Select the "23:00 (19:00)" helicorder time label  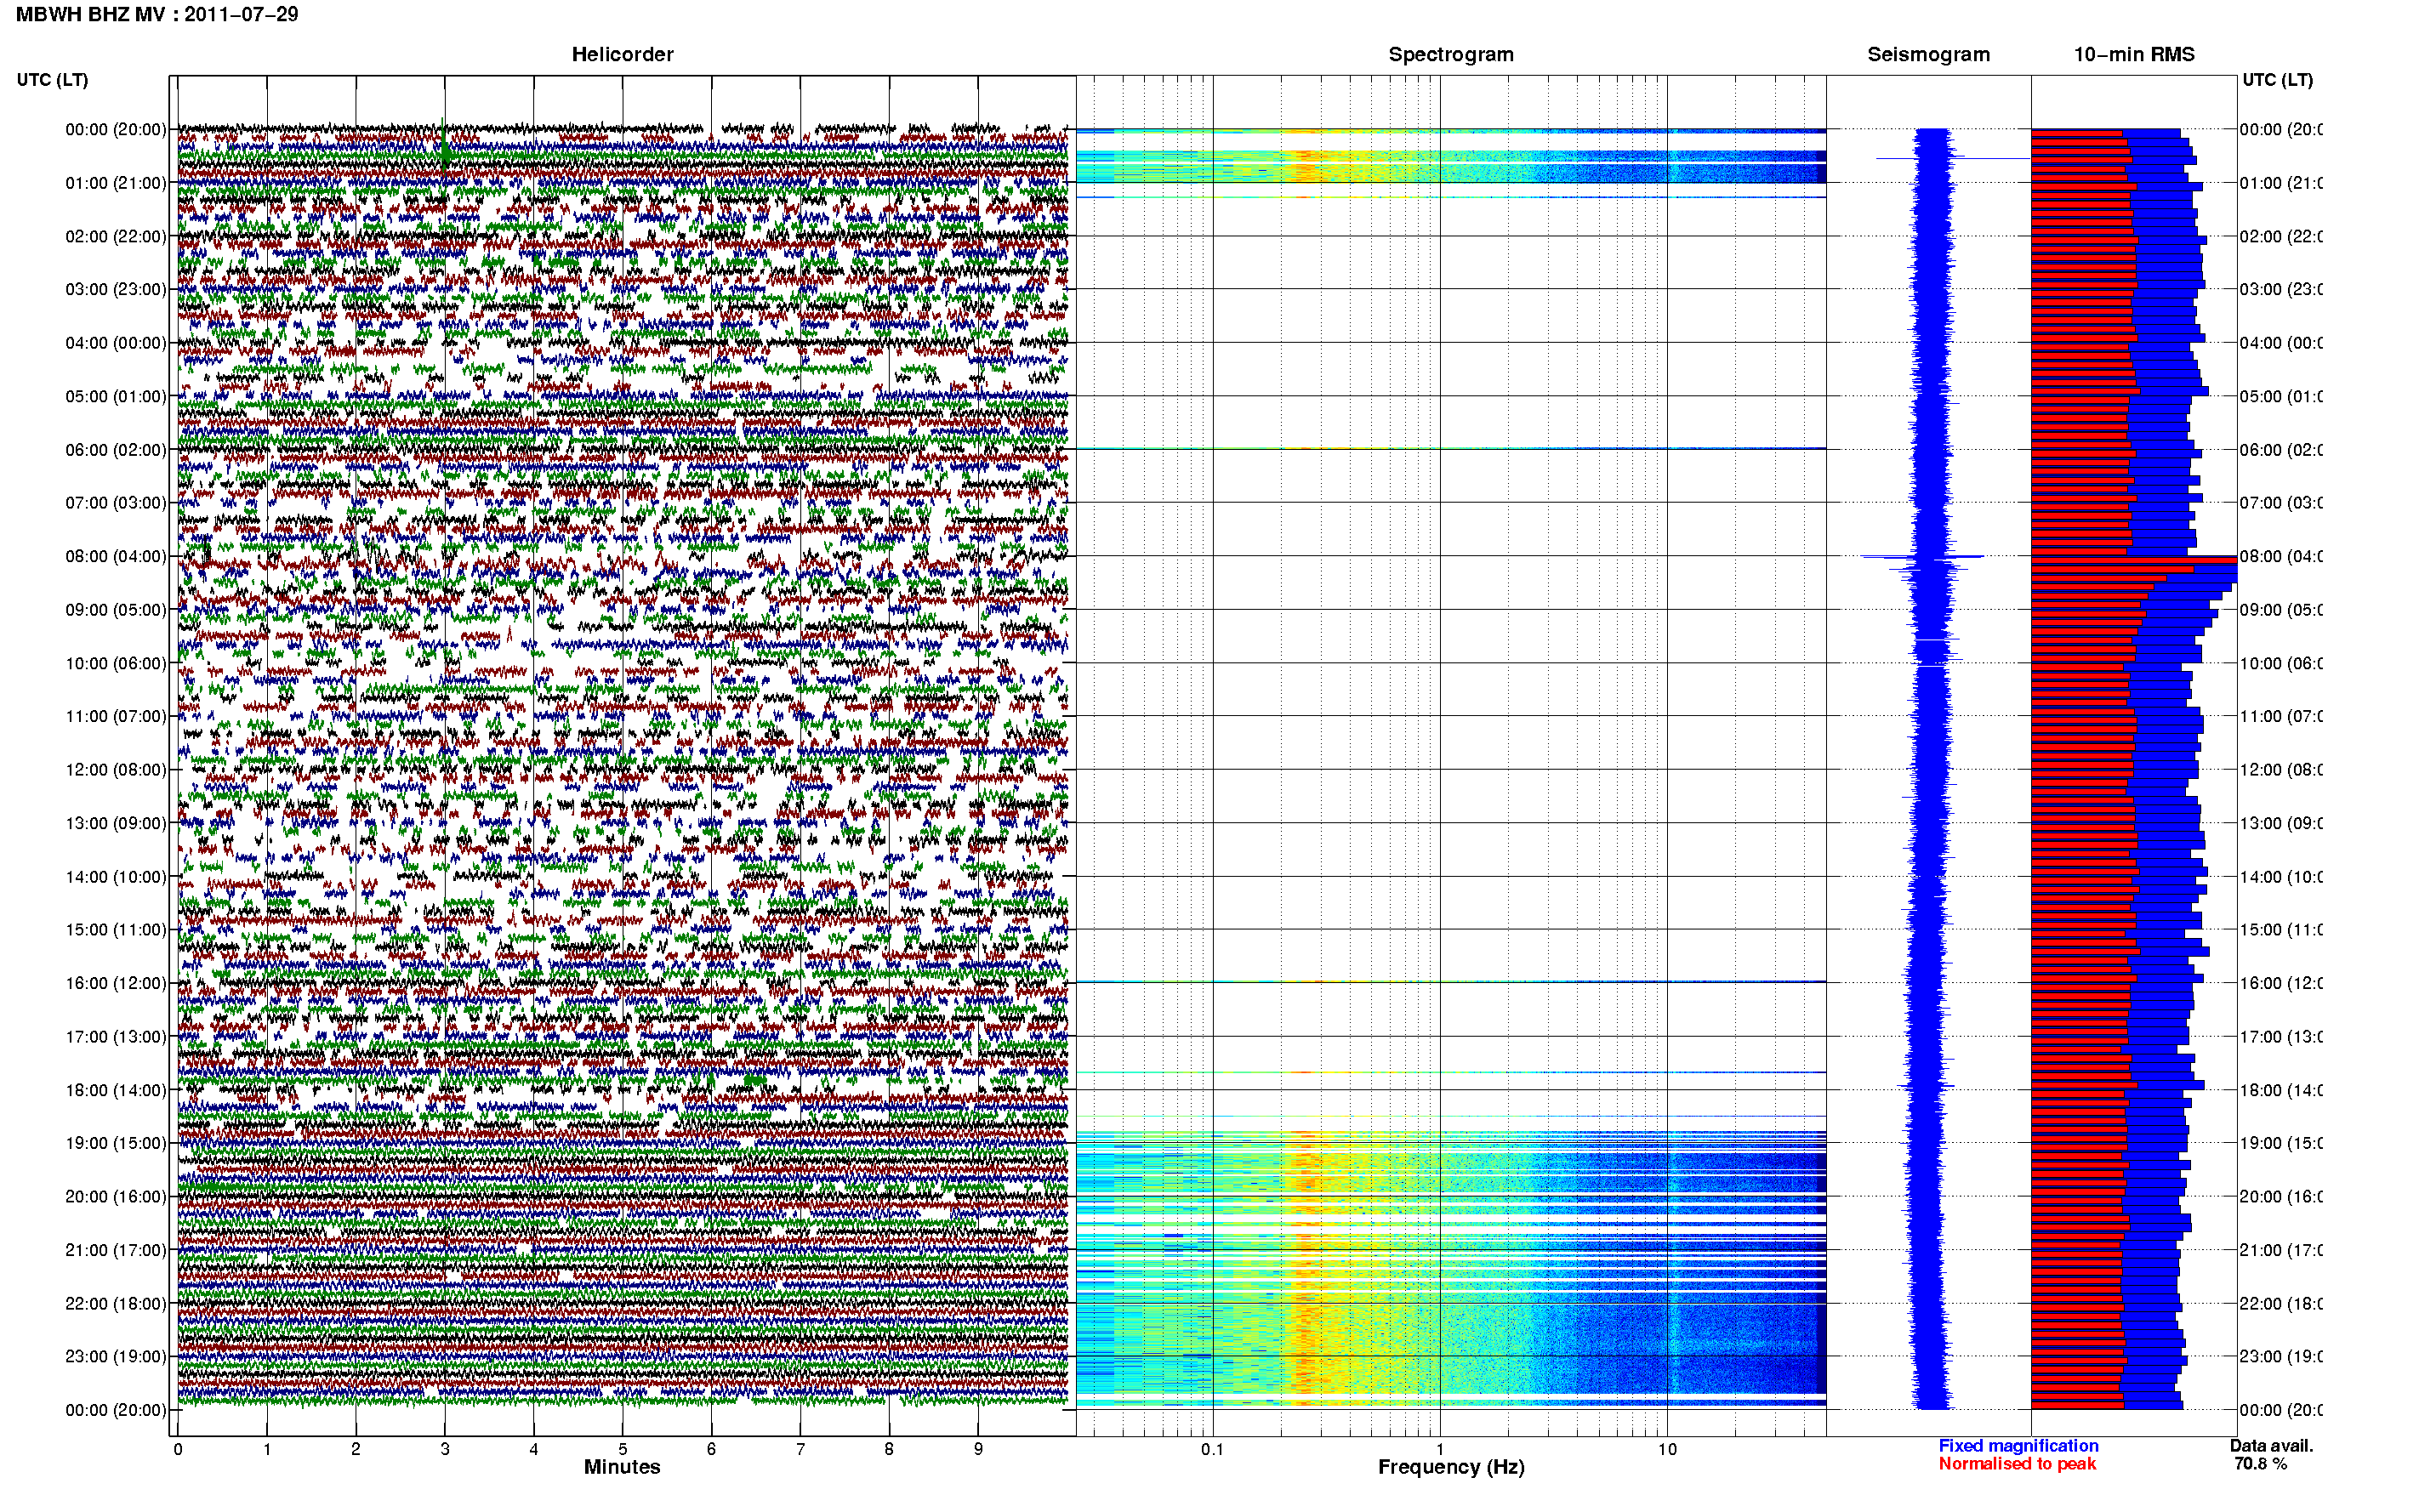click(x=116, y=1356)
